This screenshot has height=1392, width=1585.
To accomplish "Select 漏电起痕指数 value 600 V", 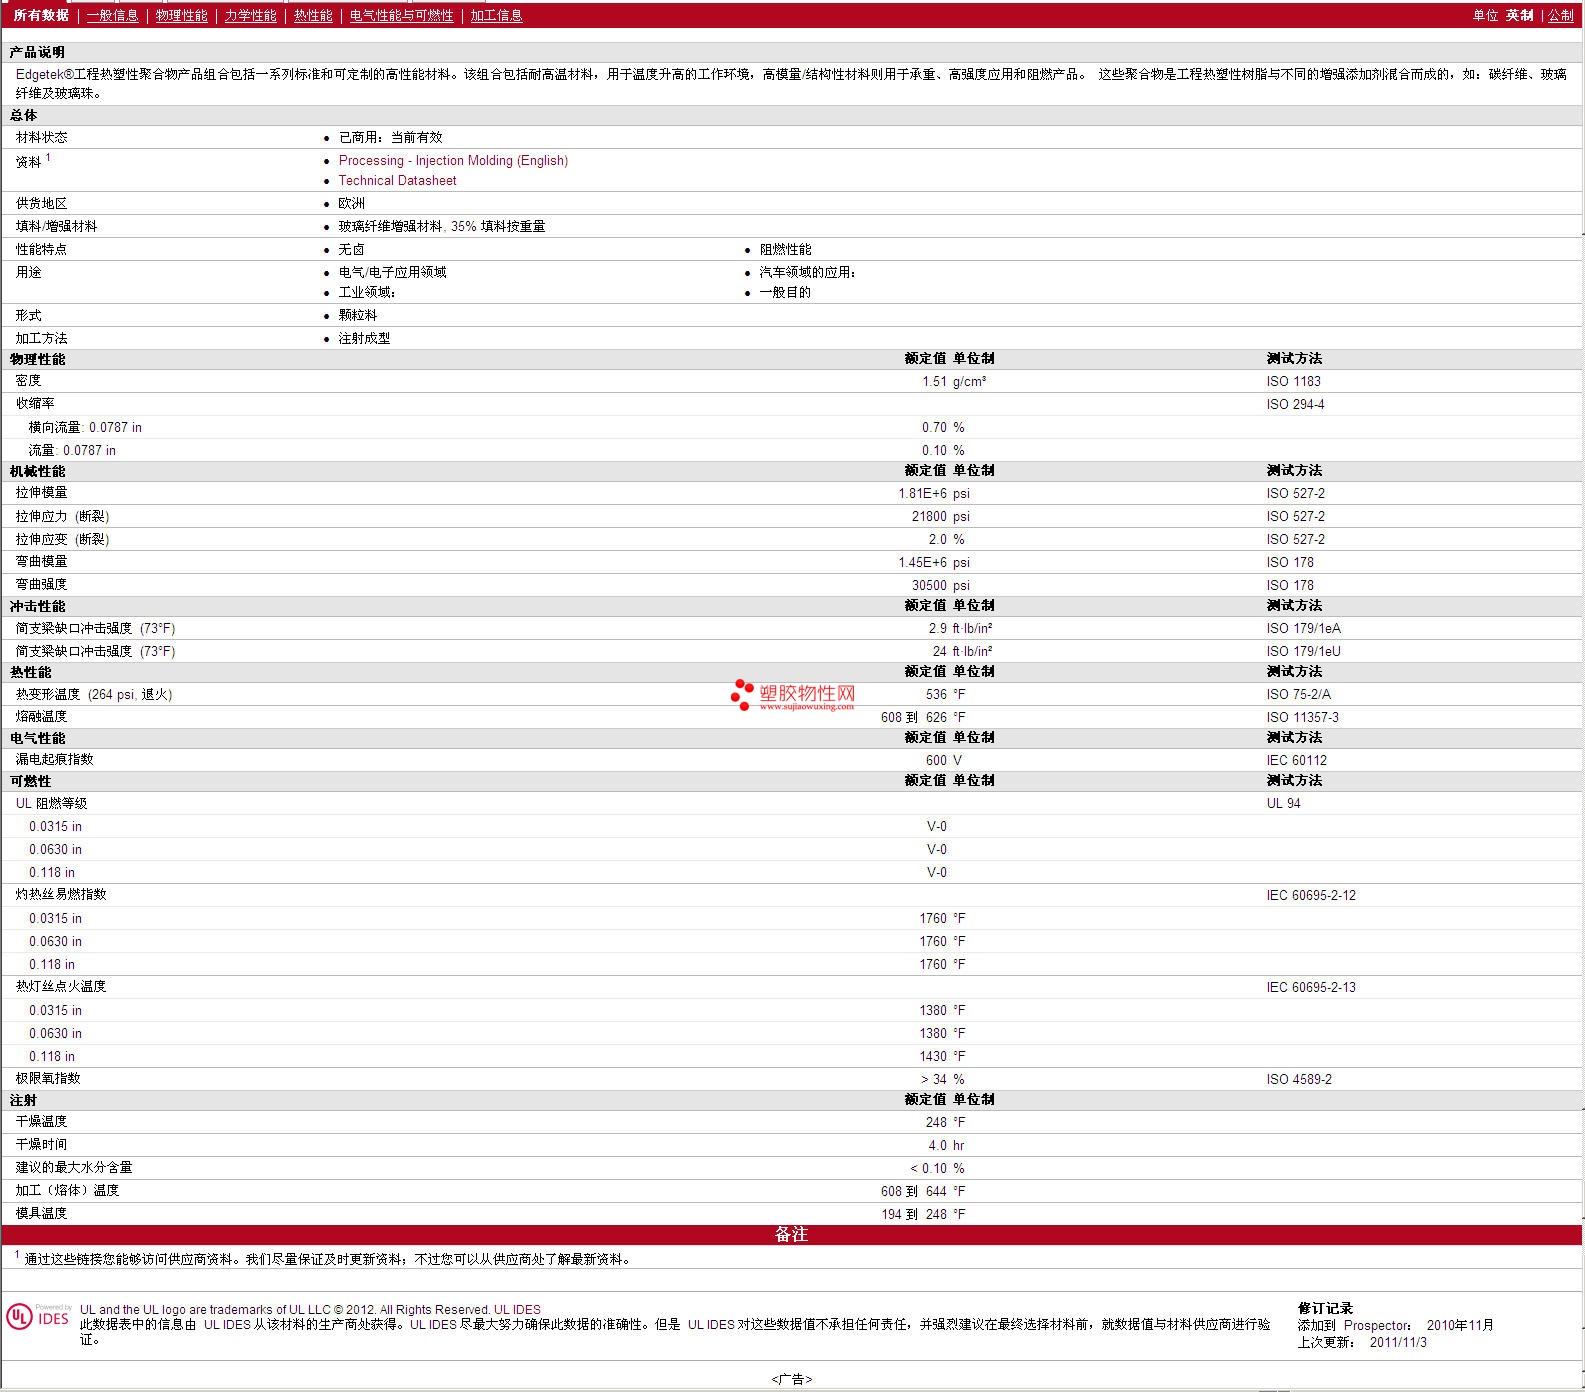I will click(x=943, y=761).
